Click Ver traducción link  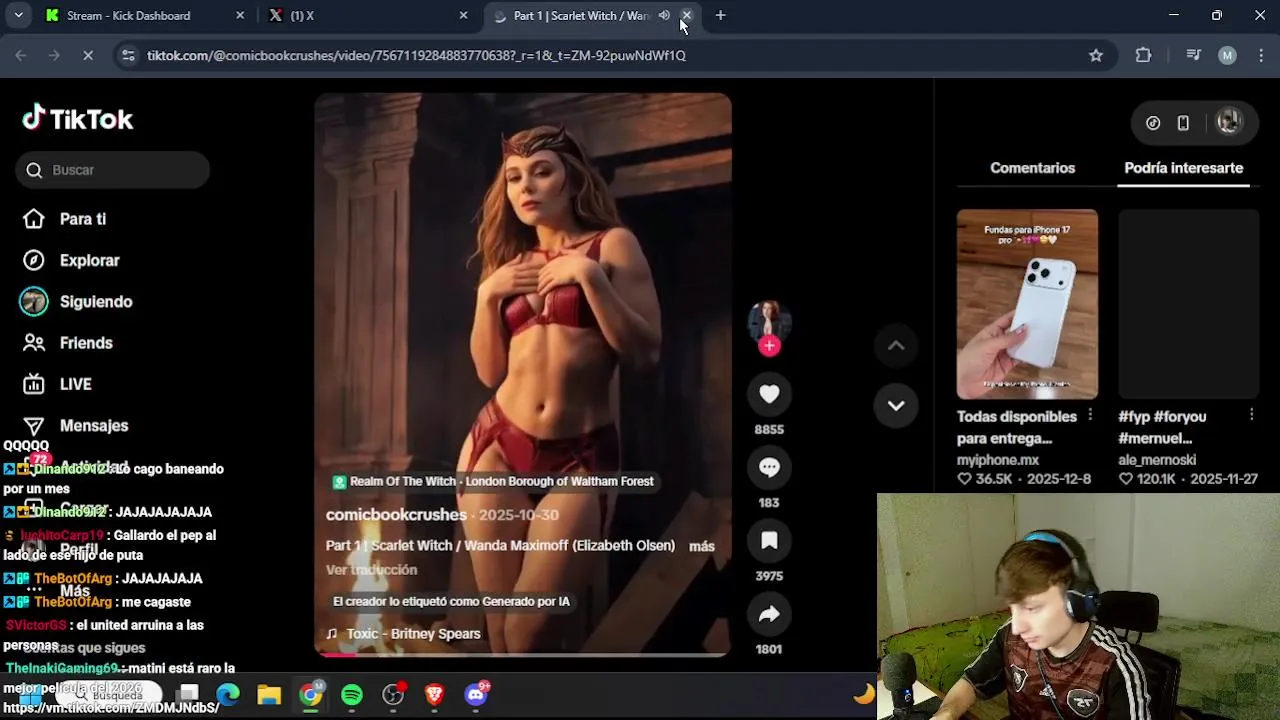(x=371, y=570)
